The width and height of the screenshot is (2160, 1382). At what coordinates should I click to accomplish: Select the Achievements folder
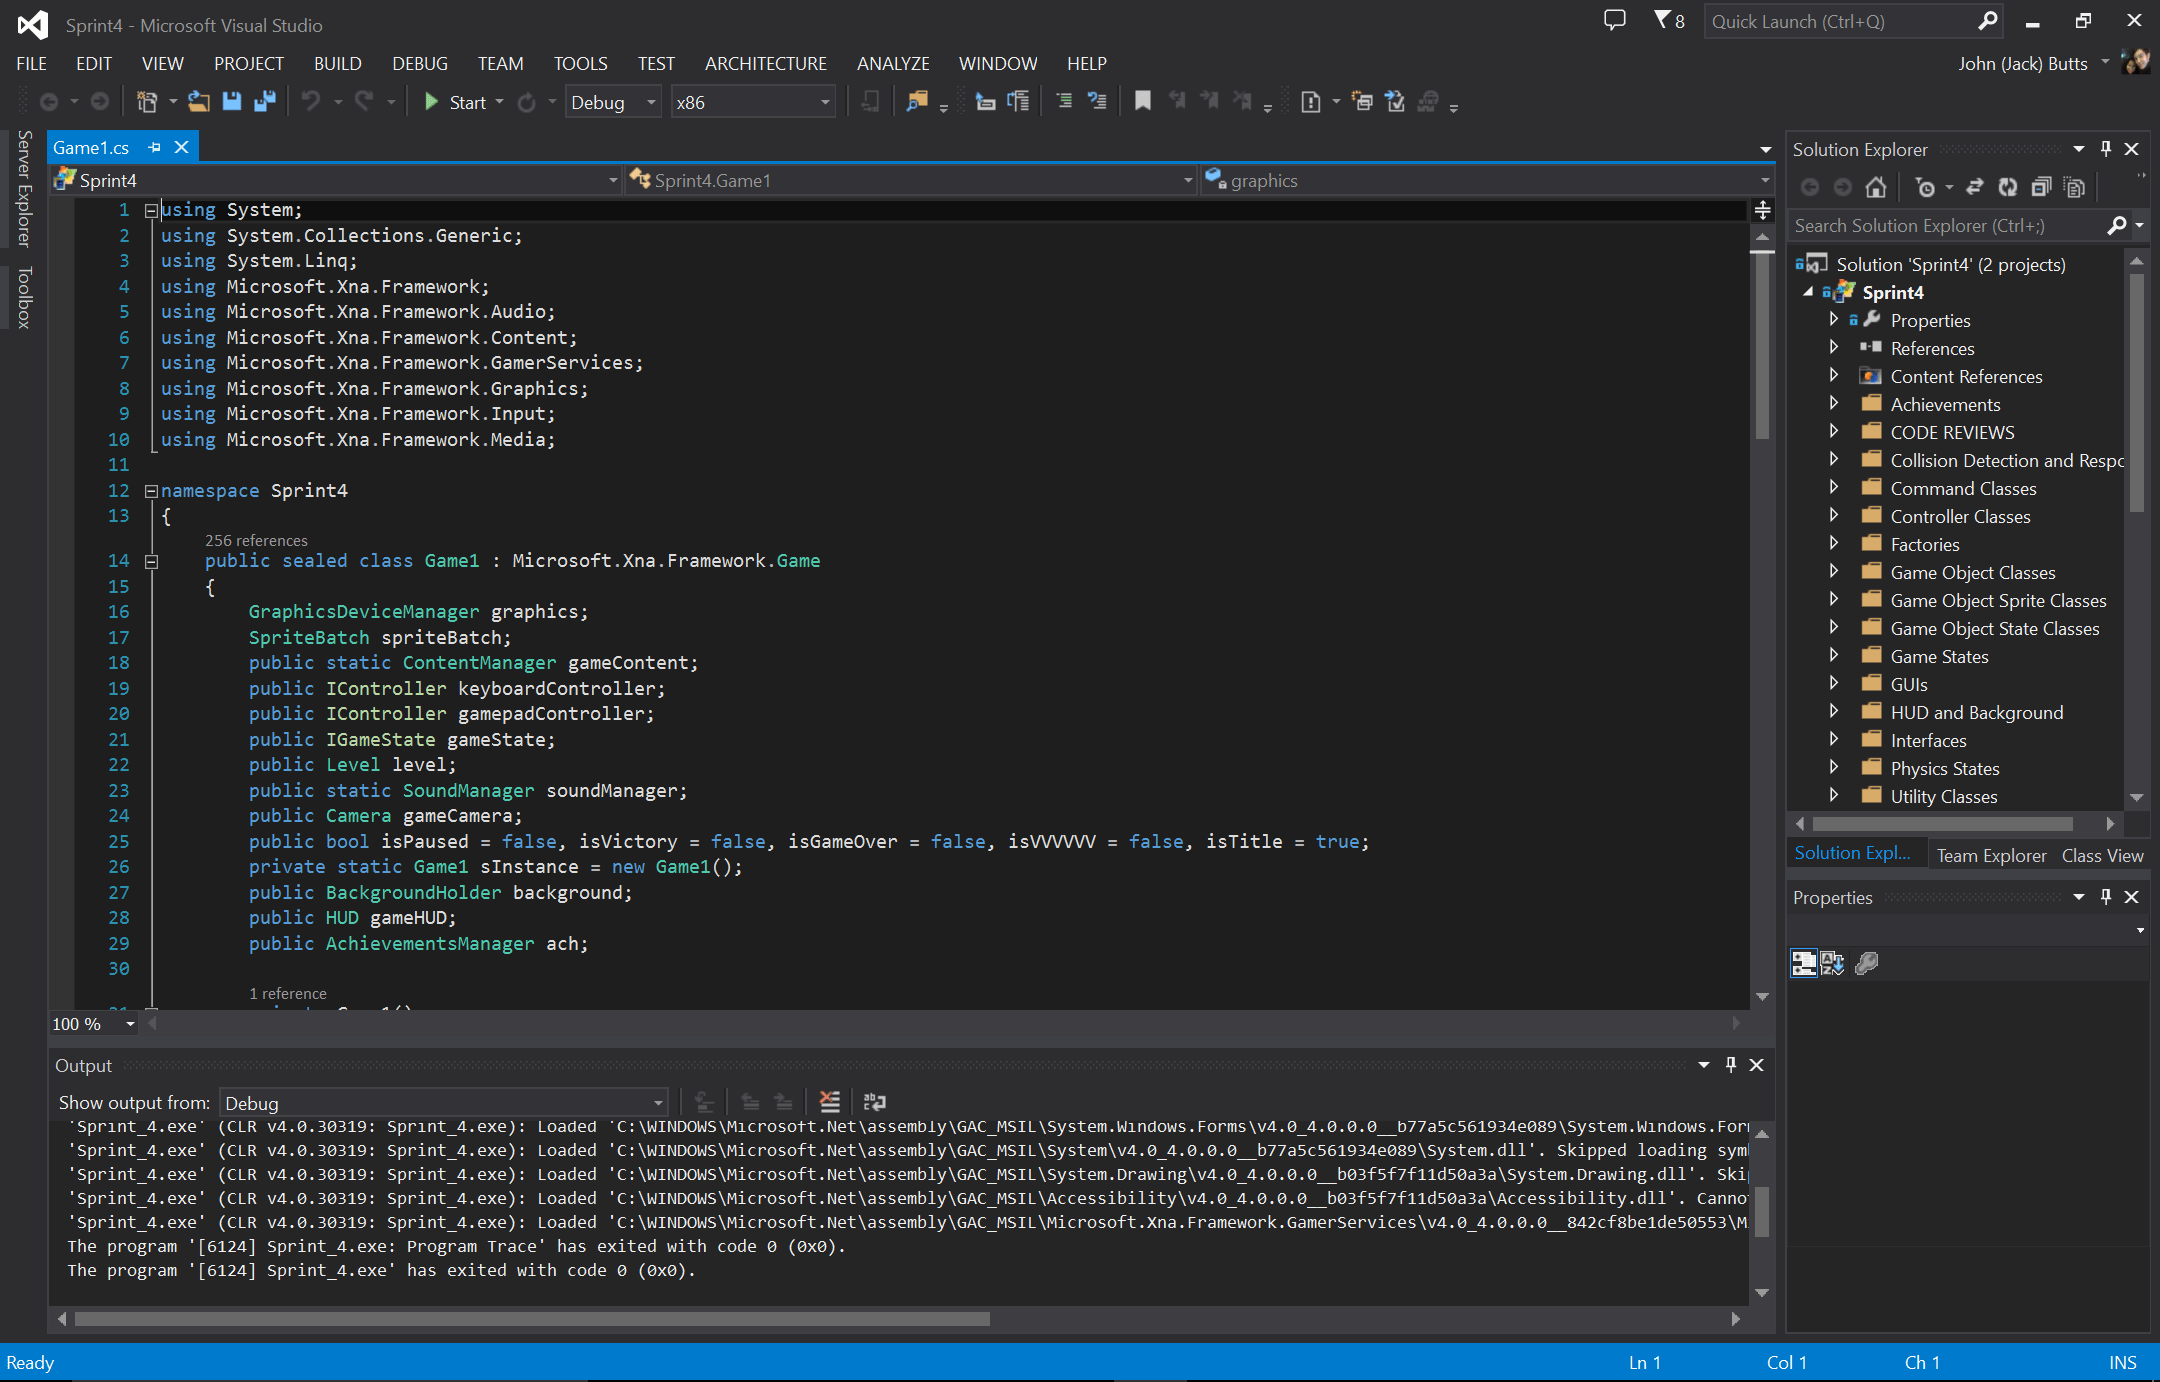1945,404
